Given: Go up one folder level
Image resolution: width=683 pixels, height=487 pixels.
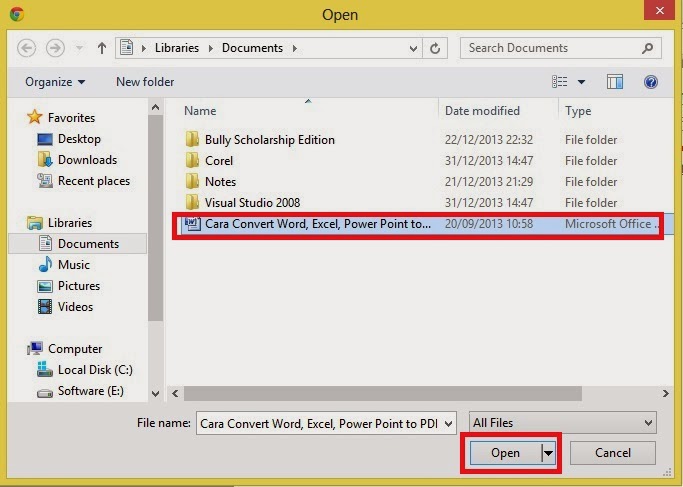Looking at the screenshot, I should click(x=101, y=48).
